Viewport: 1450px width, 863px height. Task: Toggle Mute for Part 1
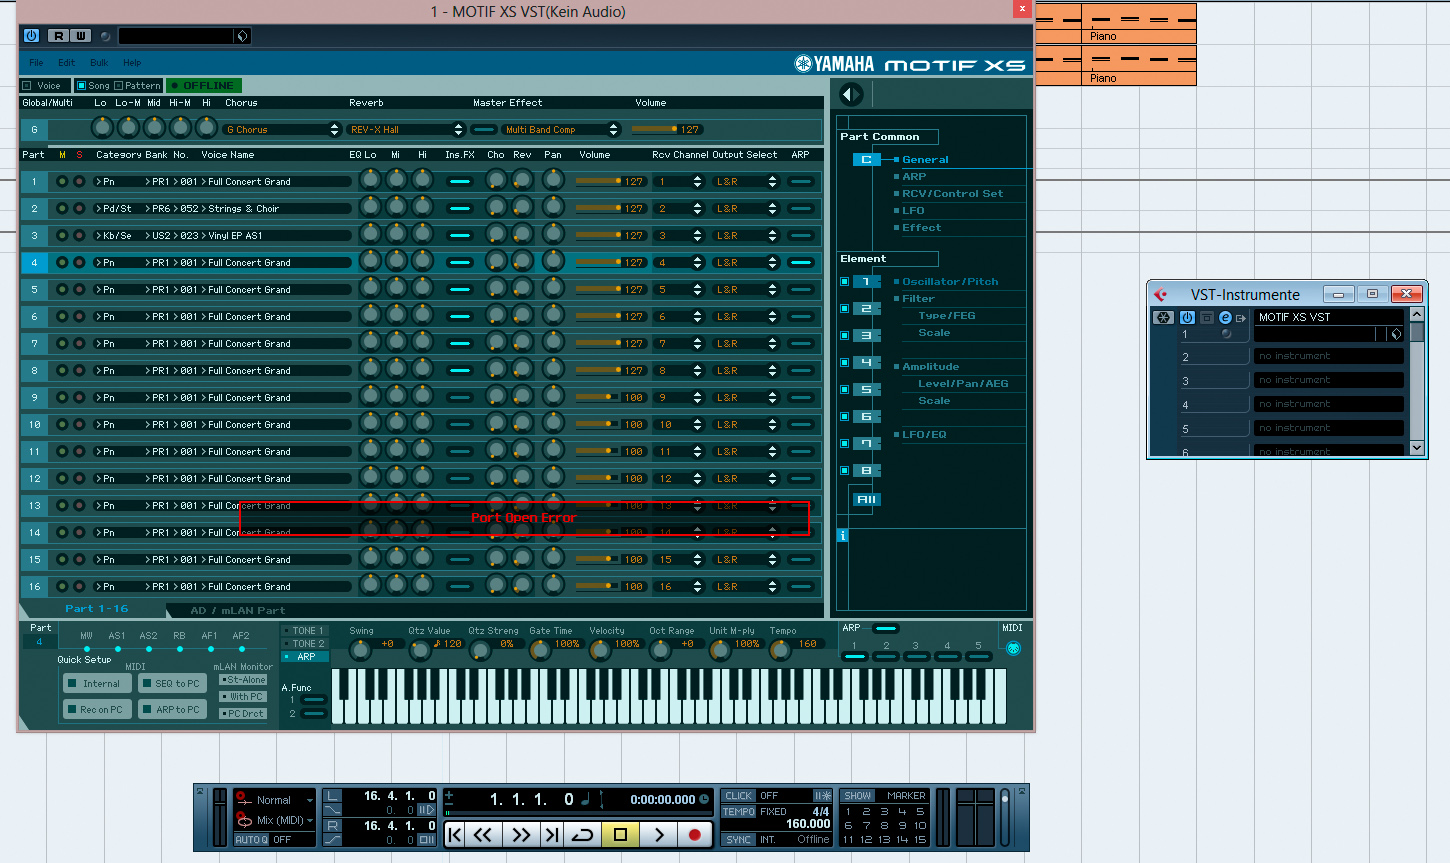62,181
